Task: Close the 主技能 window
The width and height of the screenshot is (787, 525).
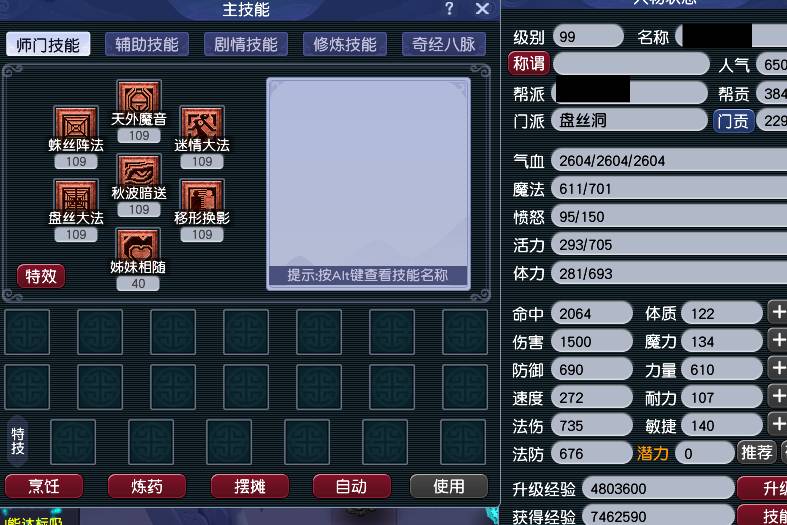Action: pos(482,9)
